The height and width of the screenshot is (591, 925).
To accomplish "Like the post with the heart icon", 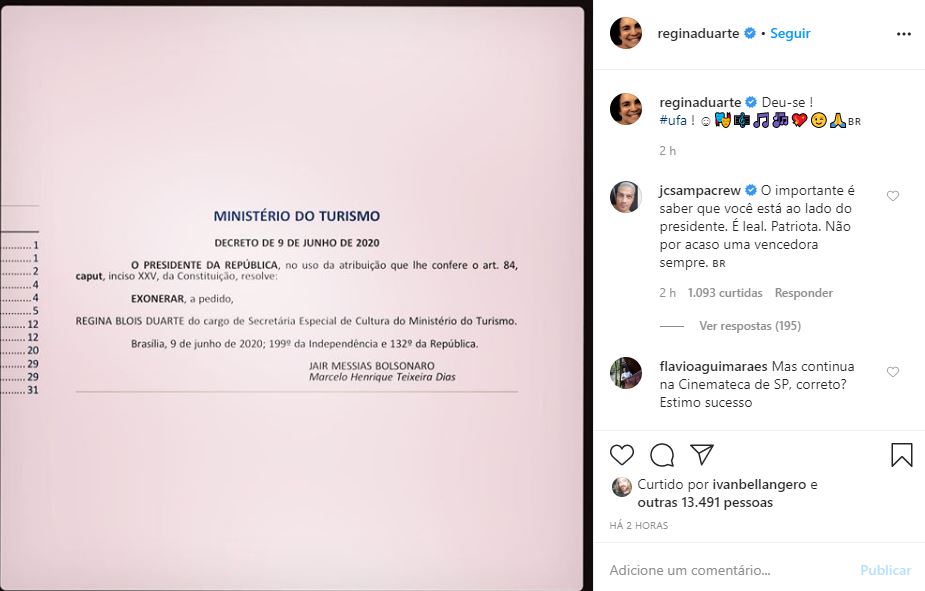I will pos(622,455).
